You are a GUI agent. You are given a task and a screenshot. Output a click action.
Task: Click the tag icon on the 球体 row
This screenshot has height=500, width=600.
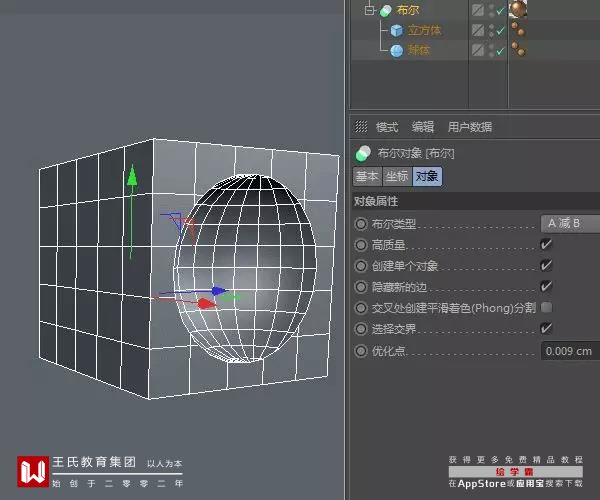(518, 50)
